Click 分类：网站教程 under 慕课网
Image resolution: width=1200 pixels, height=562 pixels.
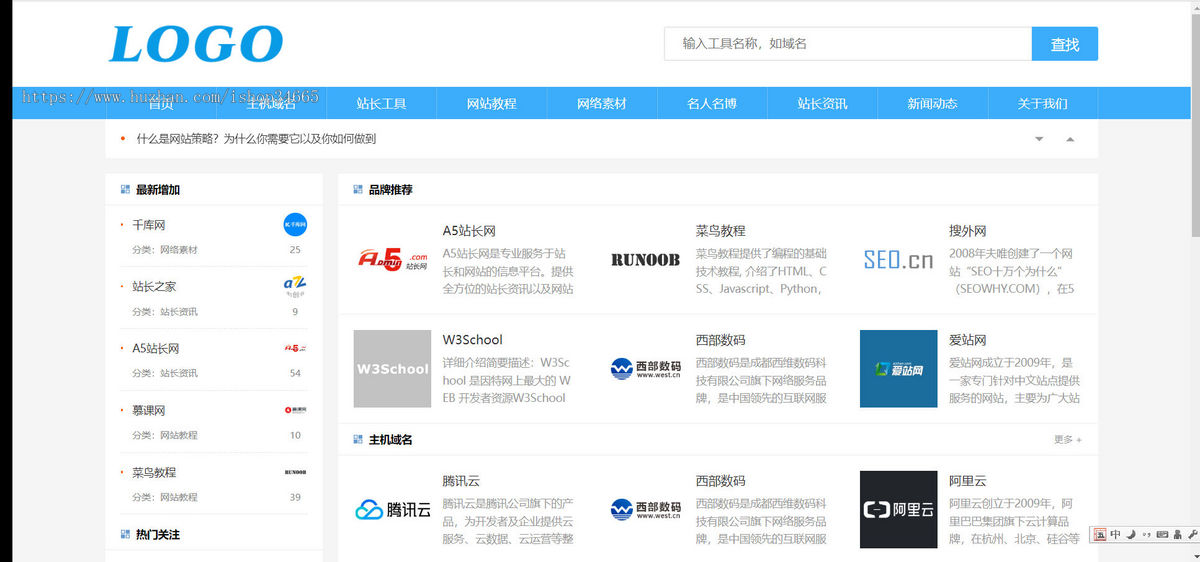165,435
